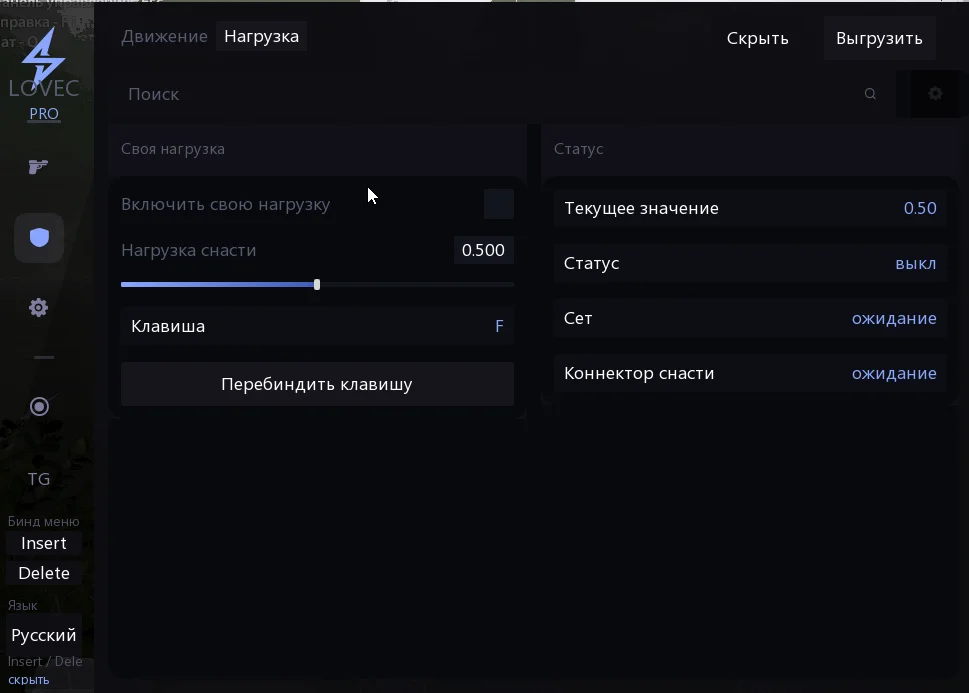Image resolution: width=969 pixels, height=693 pixels.
Task: Click the скрыть link at the bottom left
Action: coord(28,679)
